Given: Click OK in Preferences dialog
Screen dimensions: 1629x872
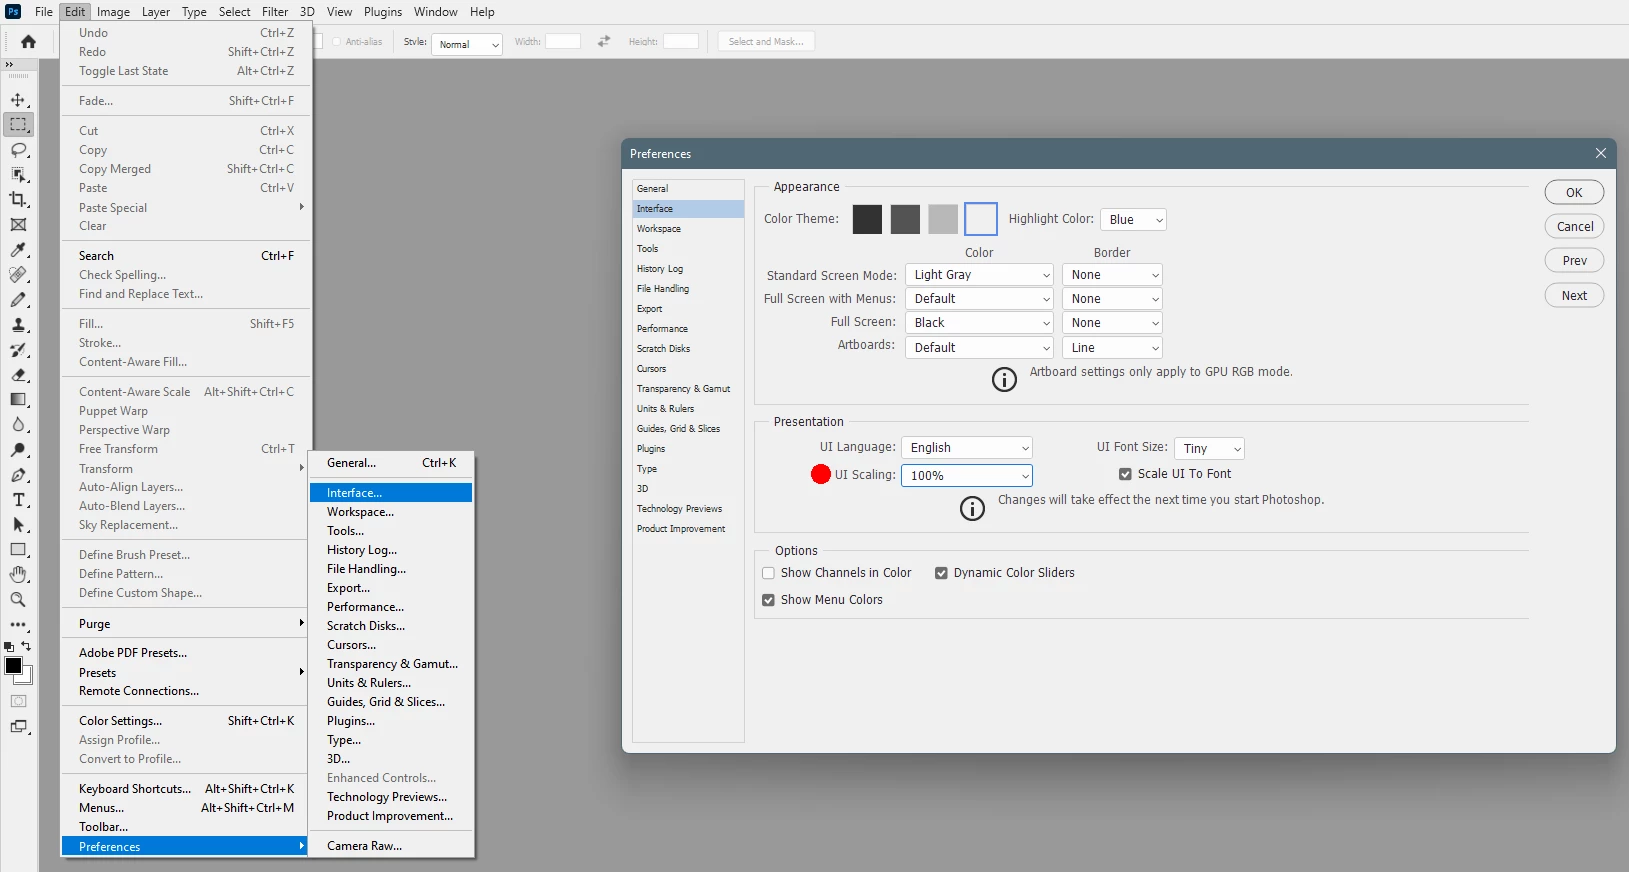Looking at the screenshot, I should click(1574, 192).
